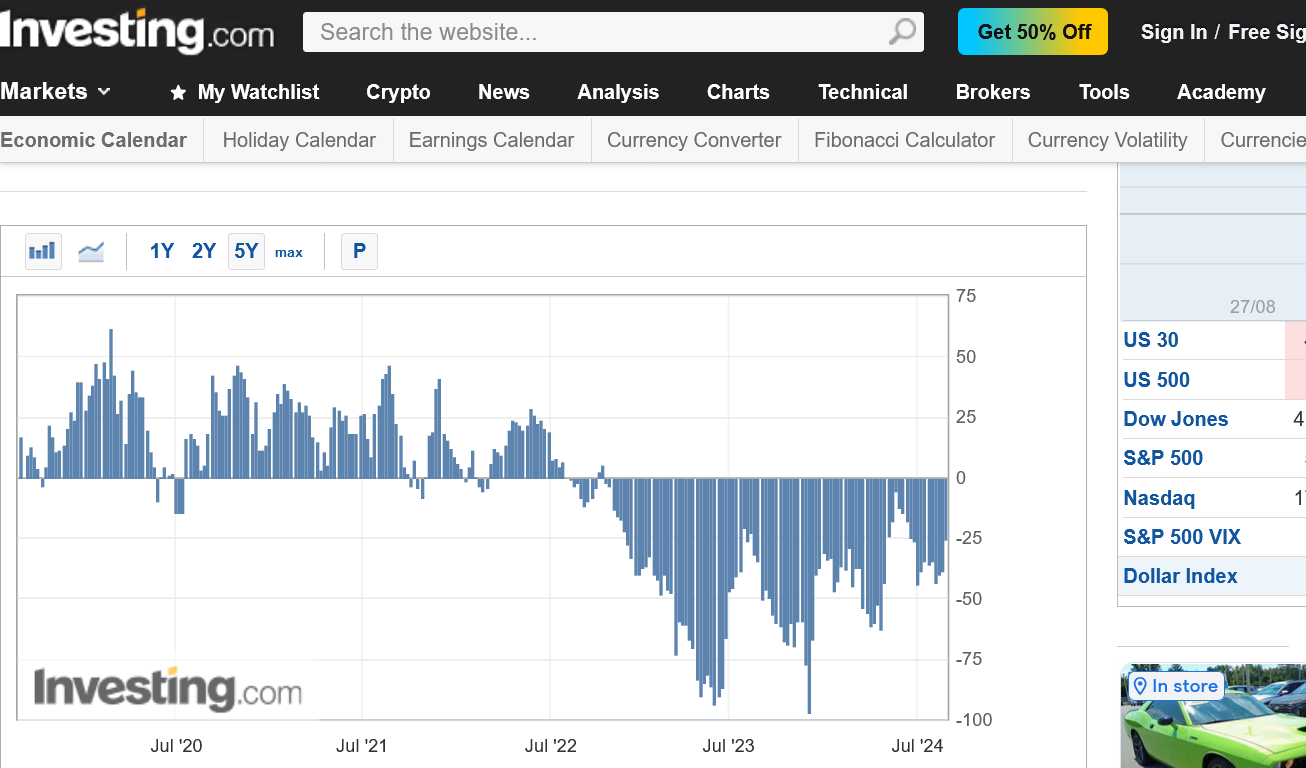Image resolution: width=1306 pixels, height=768 pixels.
Task: Click the Jul '23 axis label
Action: 729,746
